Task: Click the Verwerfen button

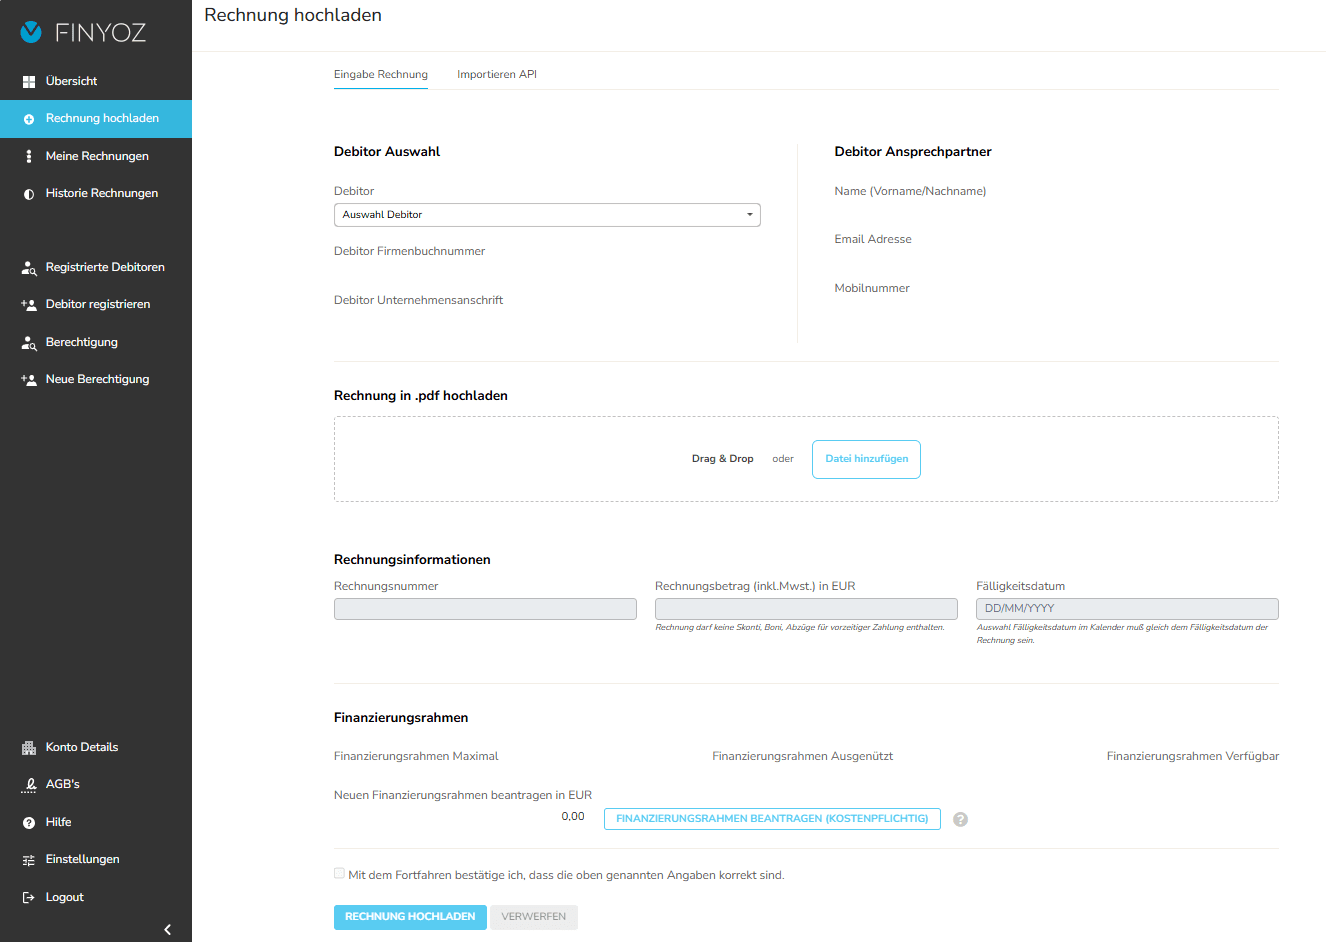Action: (533, 917)
